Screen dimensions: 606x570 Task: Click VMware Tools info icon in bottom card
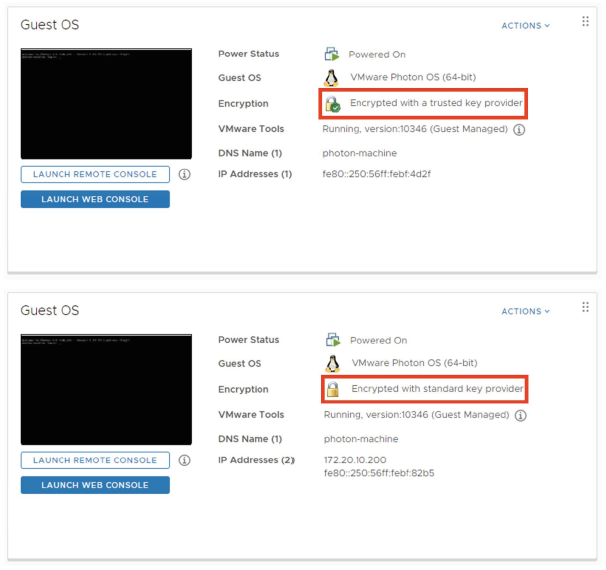click(521, 415)
